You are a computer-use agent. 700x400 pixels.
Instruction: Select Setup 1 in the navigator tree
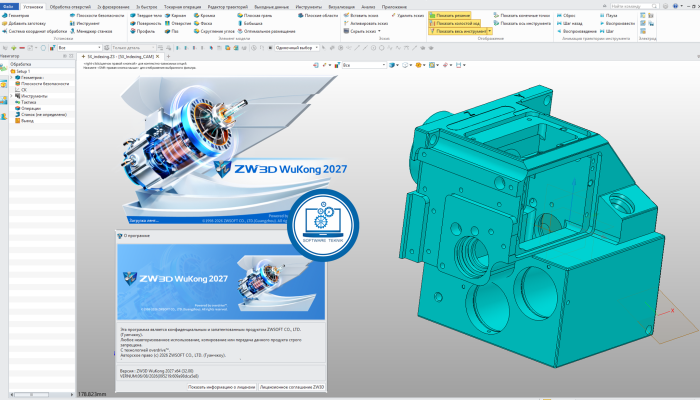tap(20, 71)
